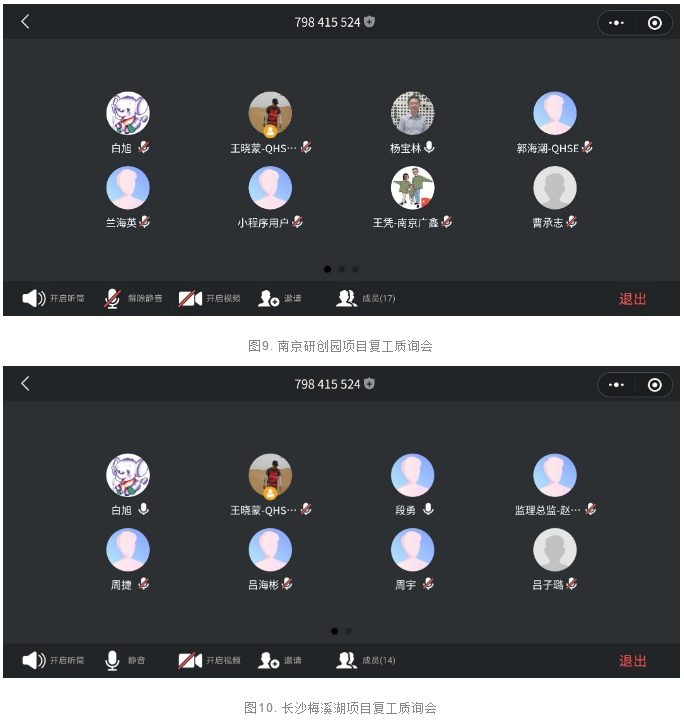Screen dimensions: 684x723
Task: Click the circular target icon in the bottom meeting header
Action: (x=654, y=385)
